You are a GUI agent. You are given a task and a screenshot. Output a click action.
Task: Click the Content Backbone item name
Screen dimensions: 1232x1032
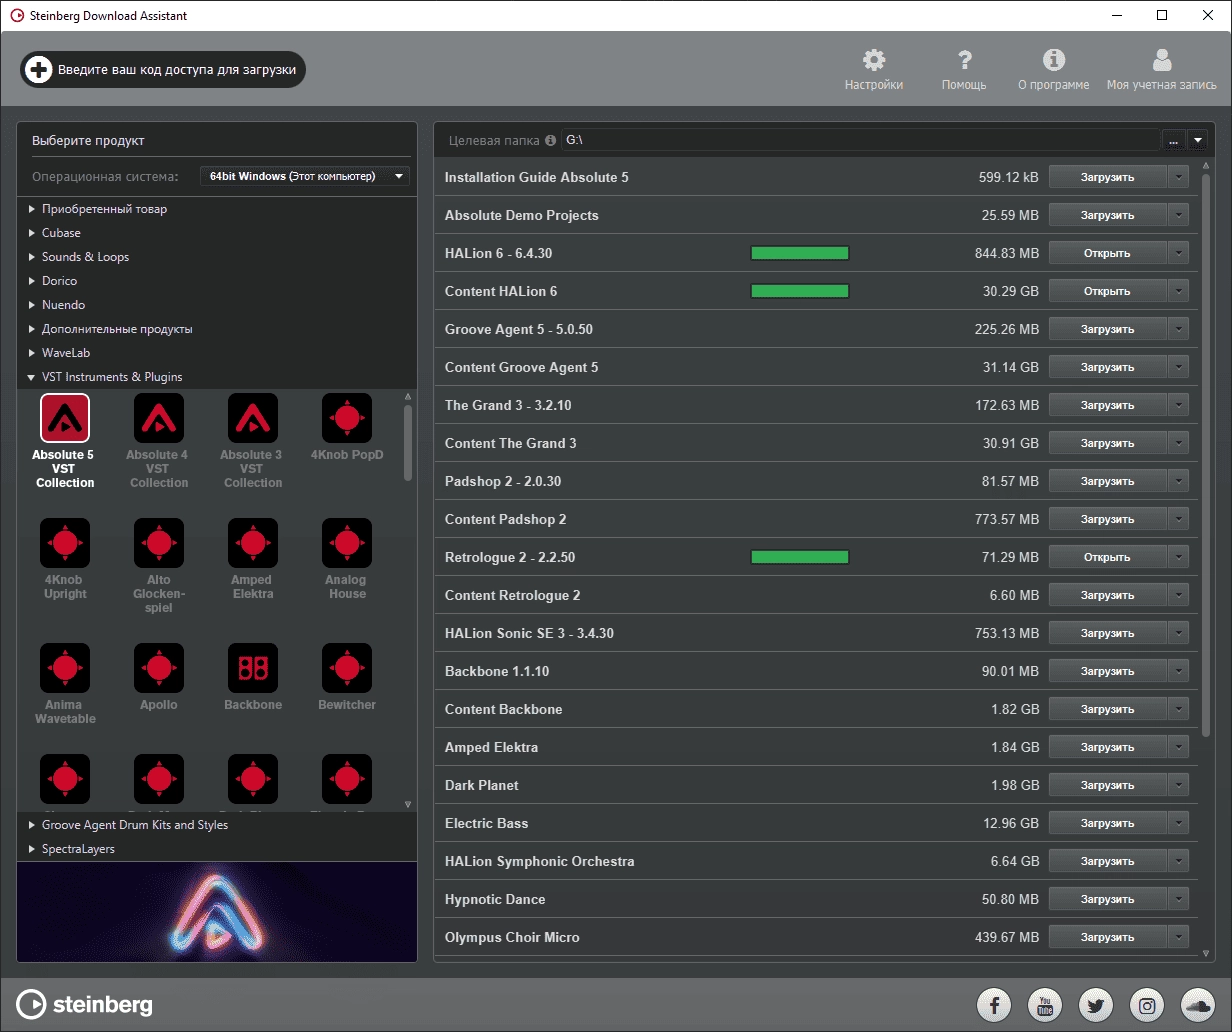(503, 709)
